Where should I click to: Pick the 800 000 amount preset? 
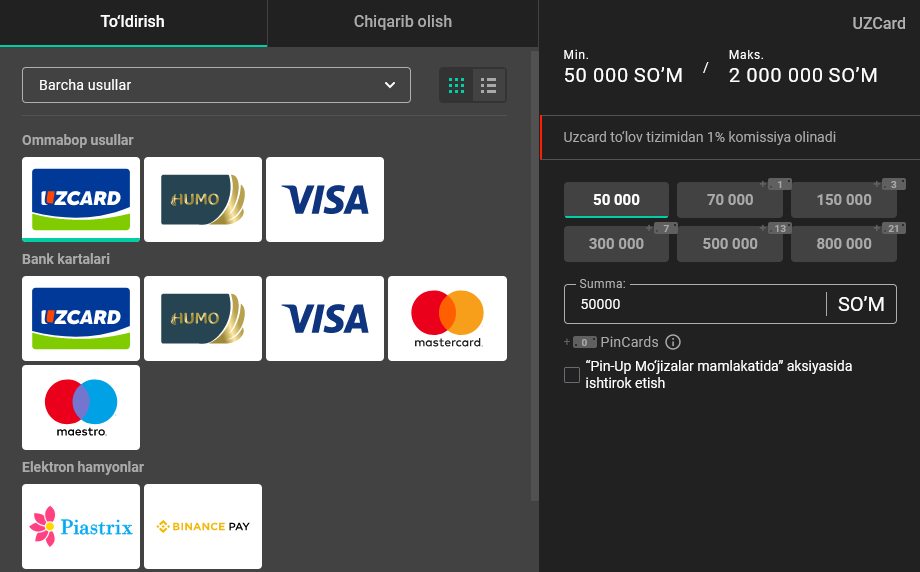tap(844, 244)
